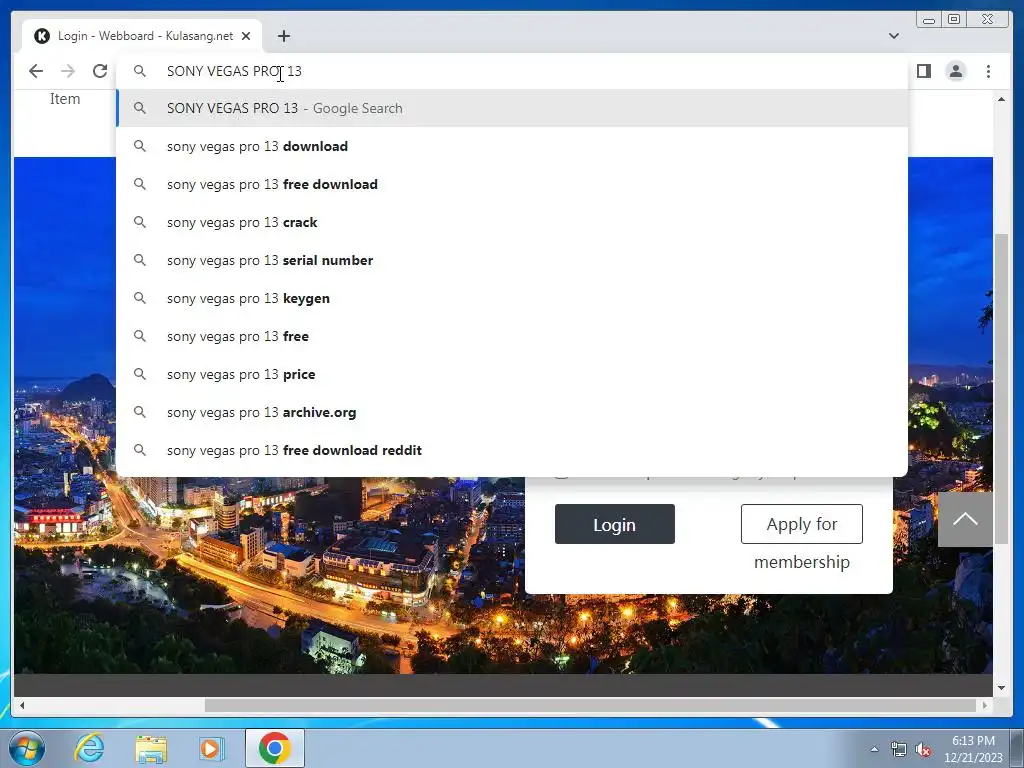Open Windows Explorer folder from taskbar
This screenshot has height=768, width=1024.
(x=151, y=748)
